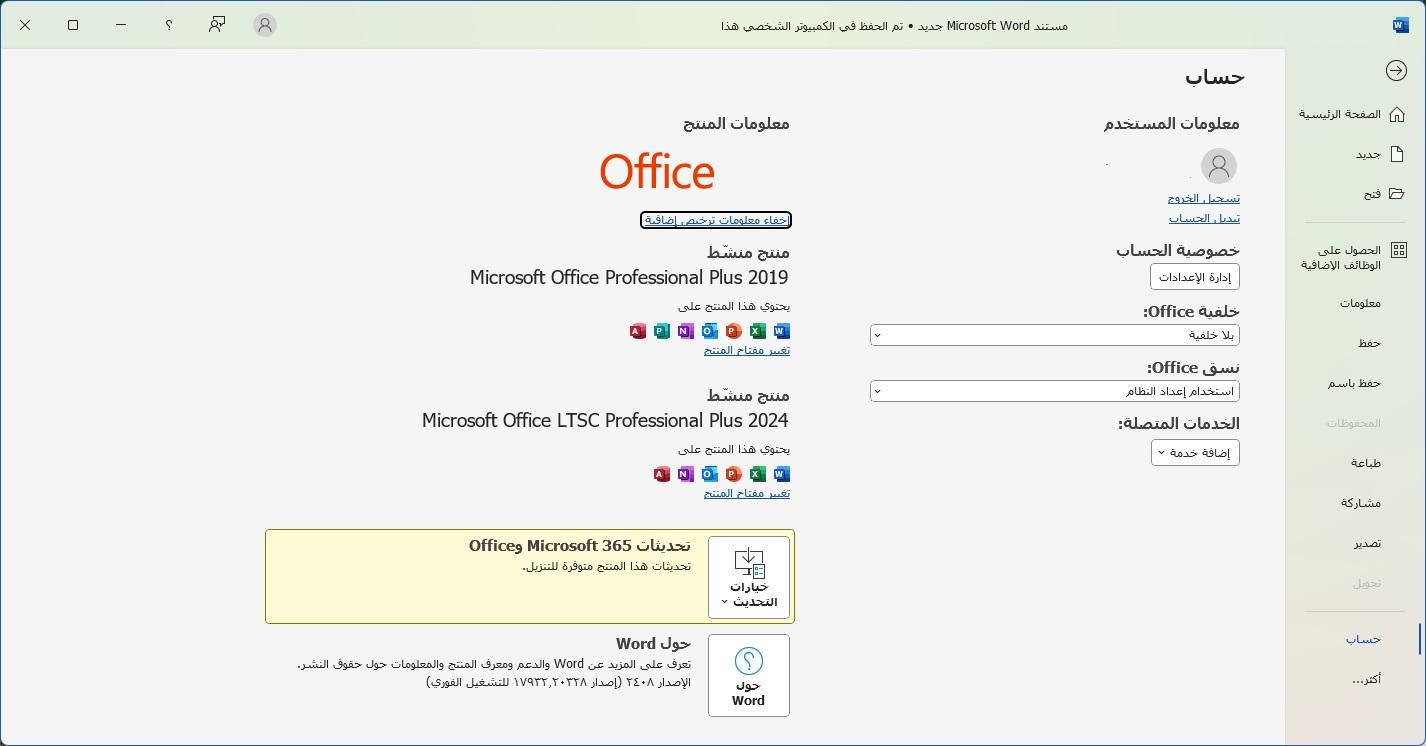Click the user profile icon in the title bar
This screenshot has height=746, width=1426.
click(x=265, y=25)
